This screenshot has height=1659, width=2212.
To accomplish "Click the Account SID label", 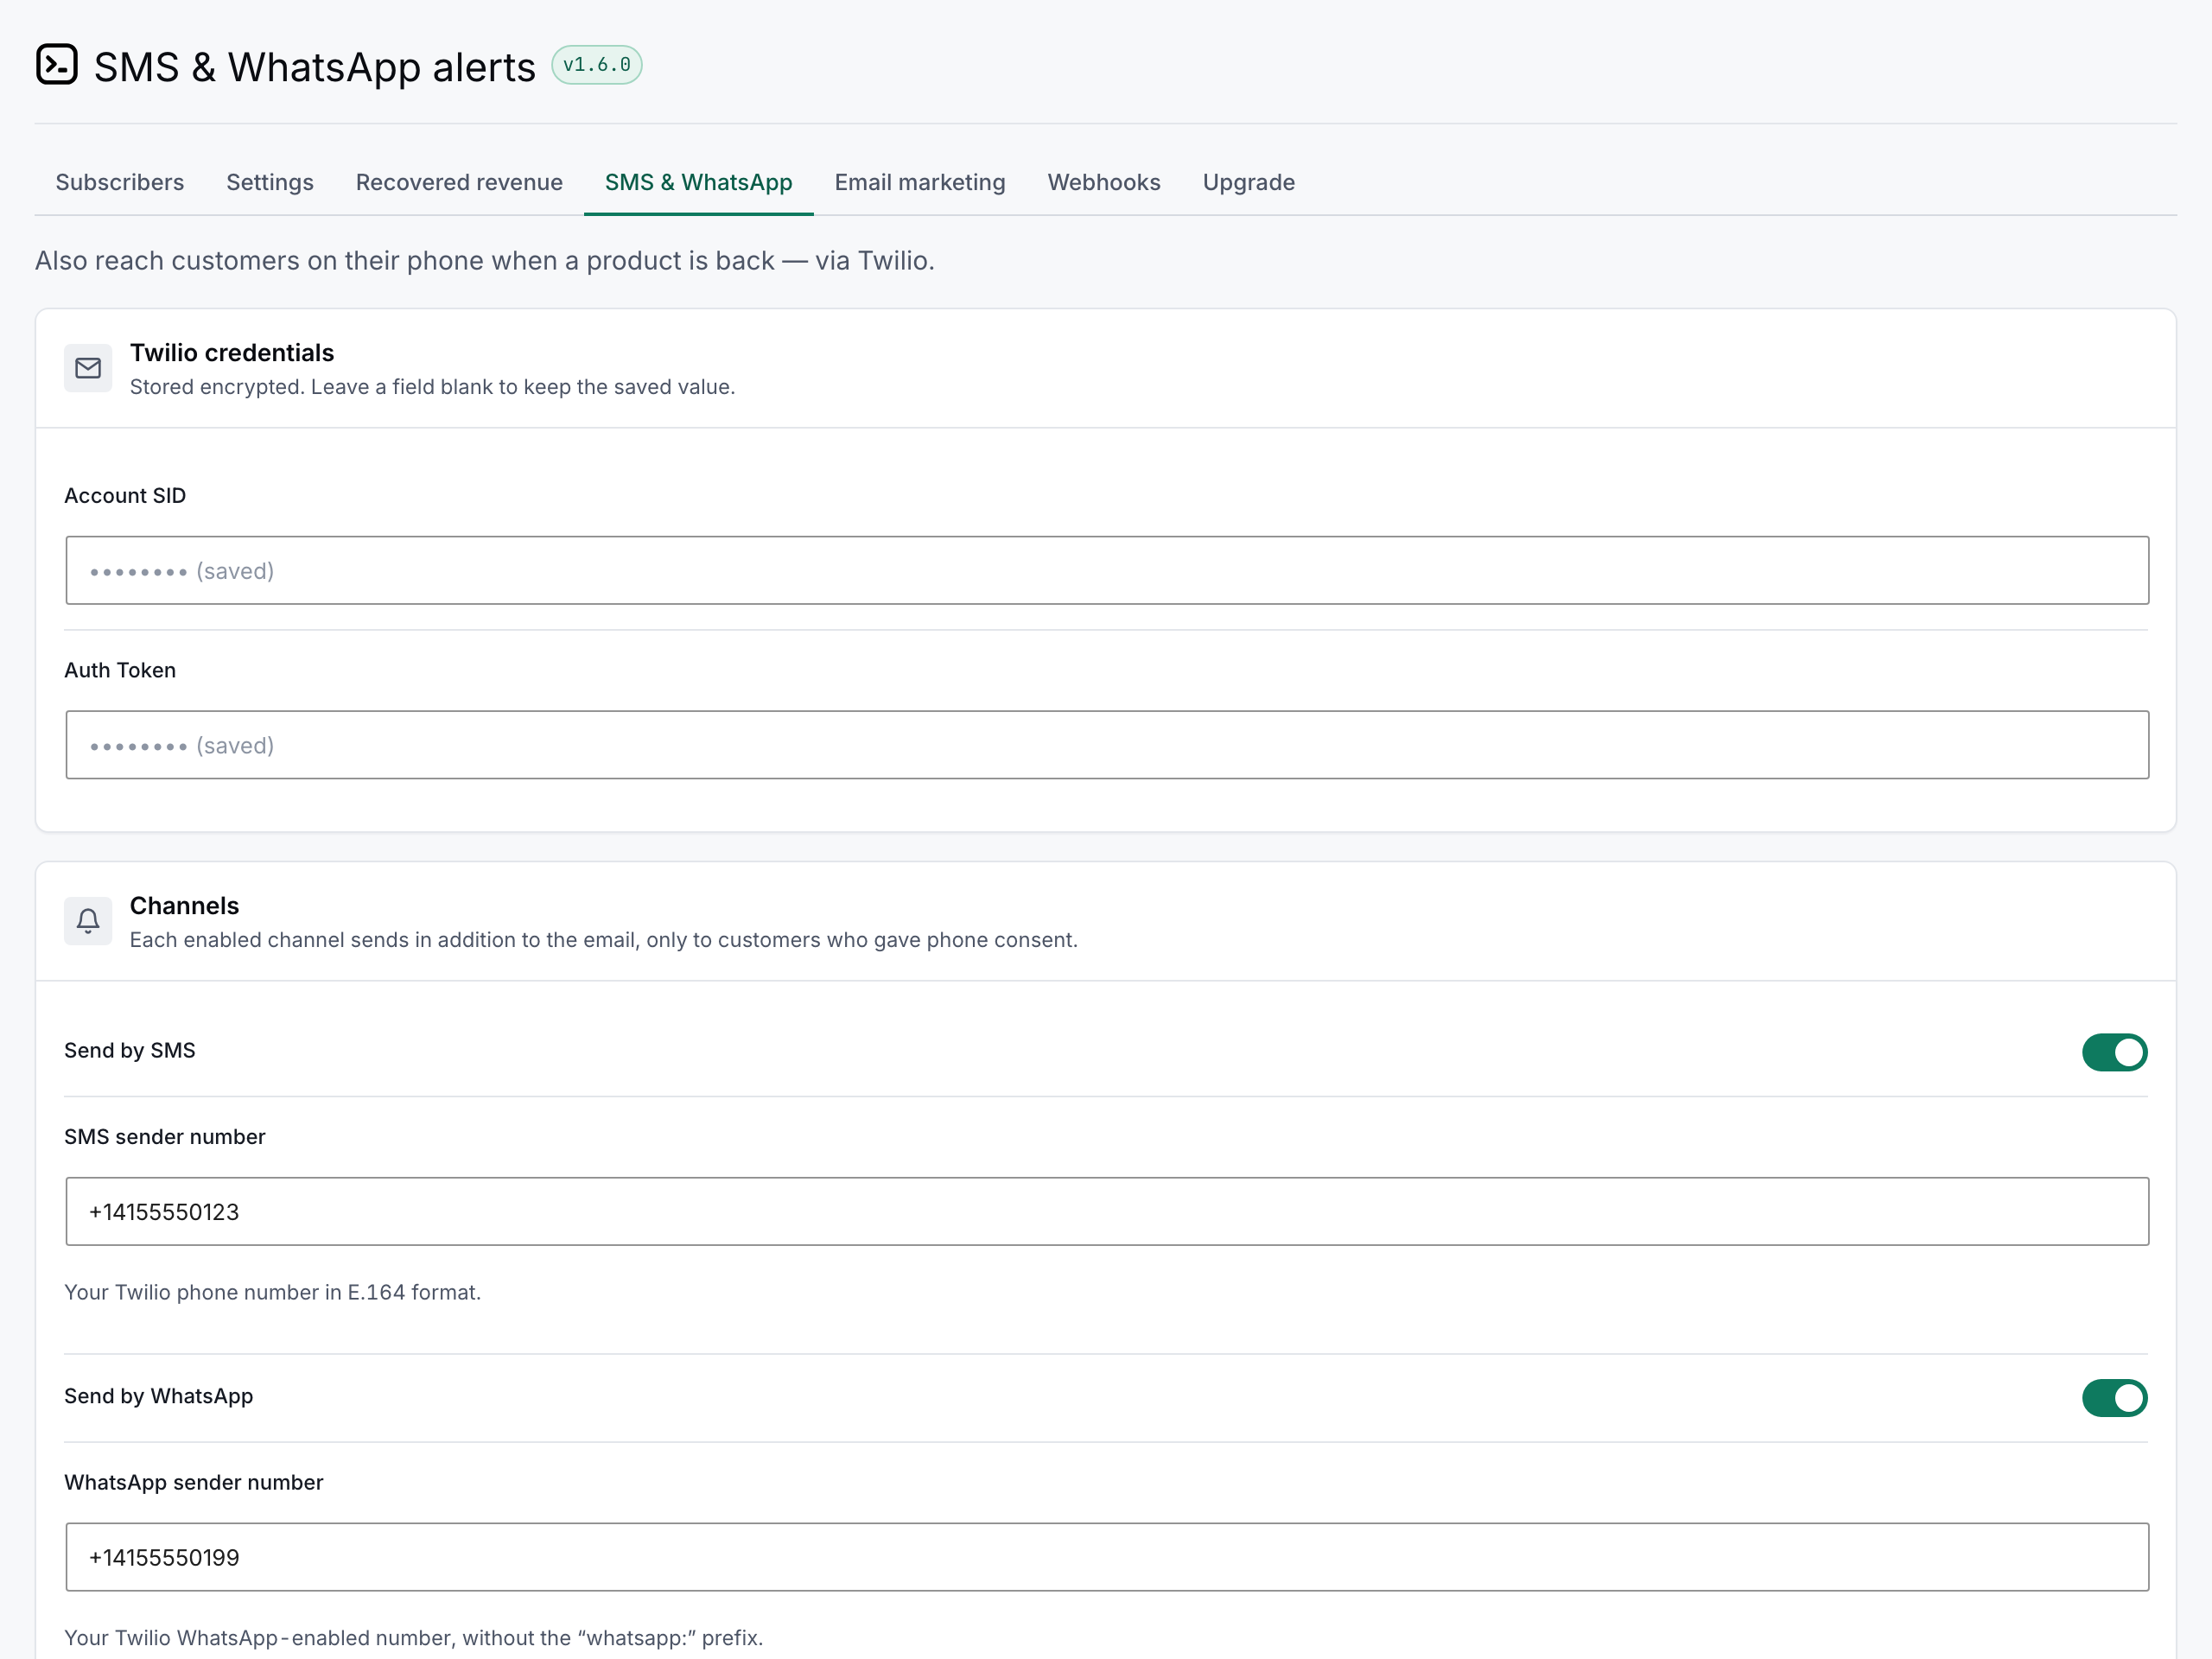I will coord(125,496).
